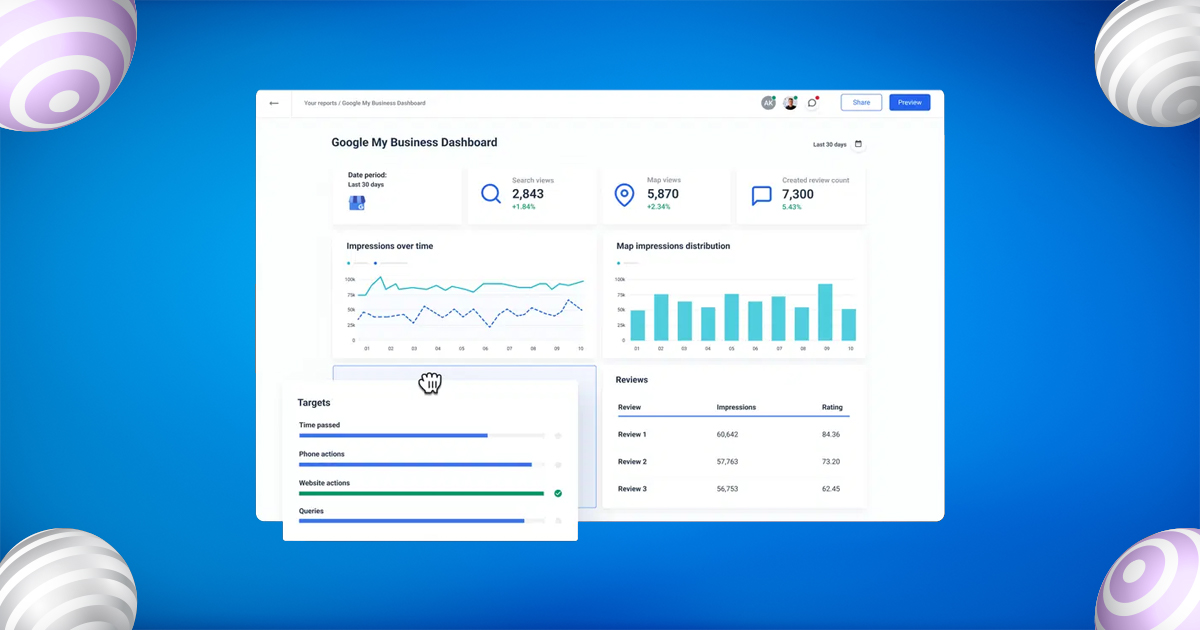Viewport: 1200px width, 630px height.
Task: Click the Share button
Action: [x=860, y=101]
